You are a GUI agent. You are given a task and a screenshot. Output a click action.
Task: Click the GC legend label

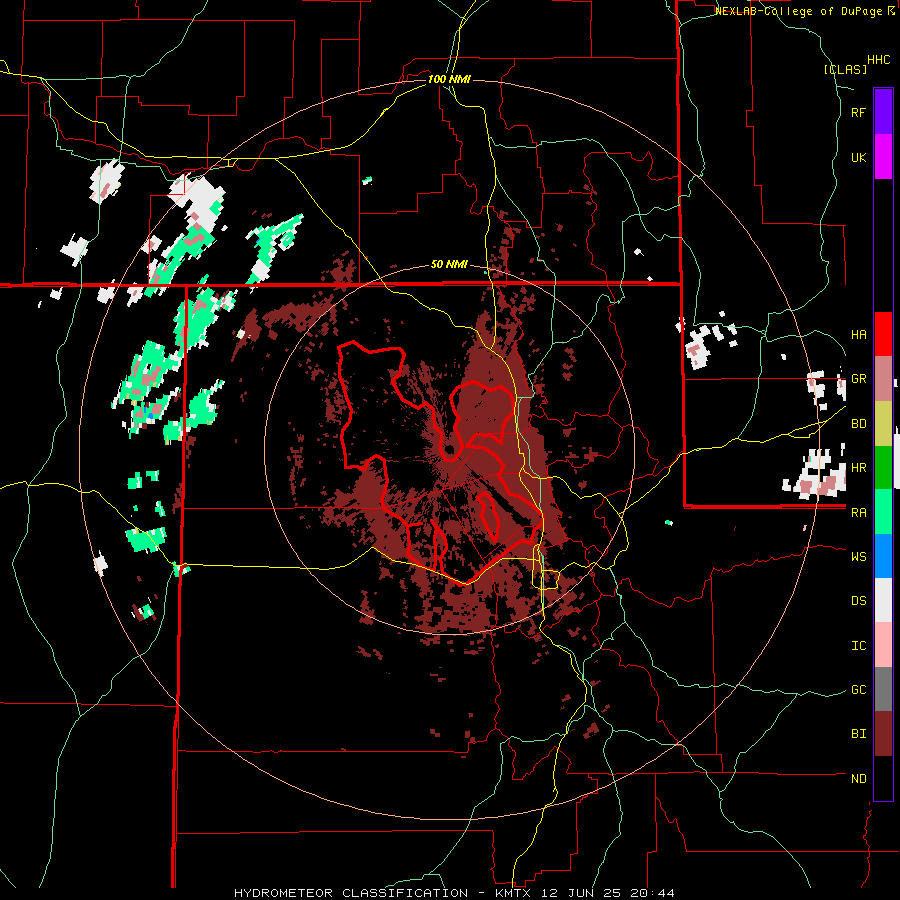[859, 689]
